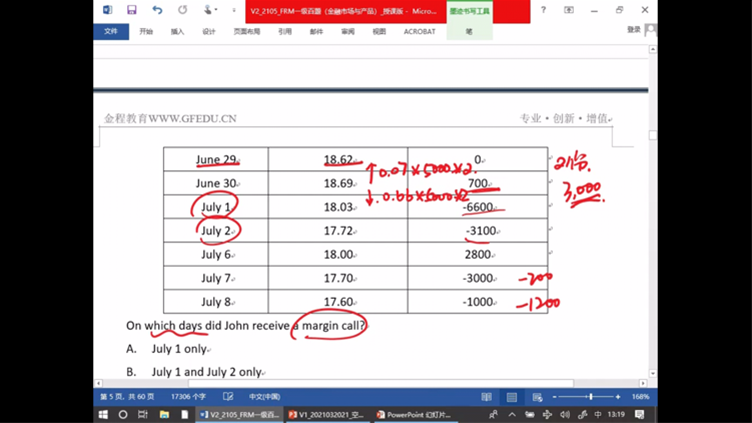
Task: Switch to V2_2105_FRM Word taskbar button
Action: pyautogui.click(x=240, y=414)
